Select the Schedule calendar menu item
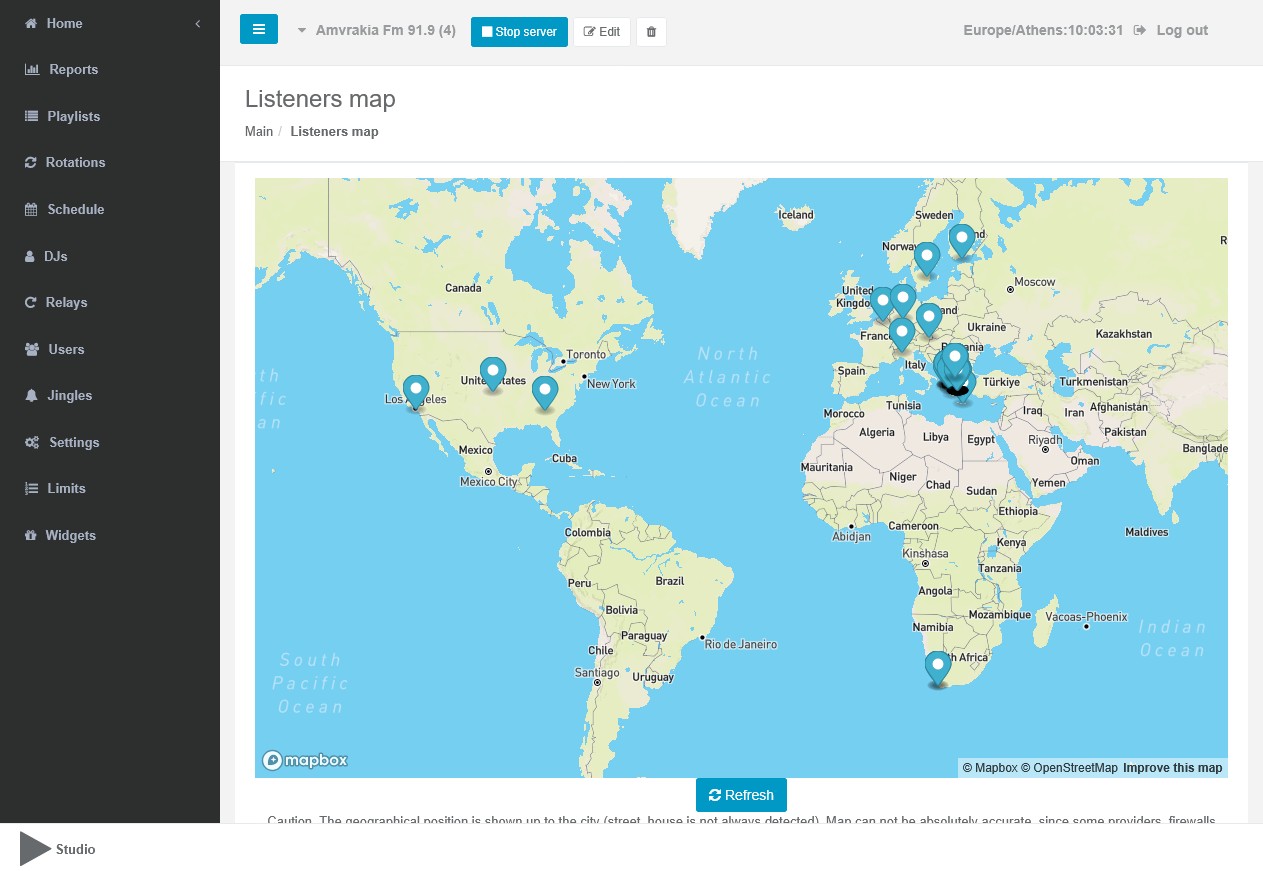The image size is (1263, 871). click(75, 210)
